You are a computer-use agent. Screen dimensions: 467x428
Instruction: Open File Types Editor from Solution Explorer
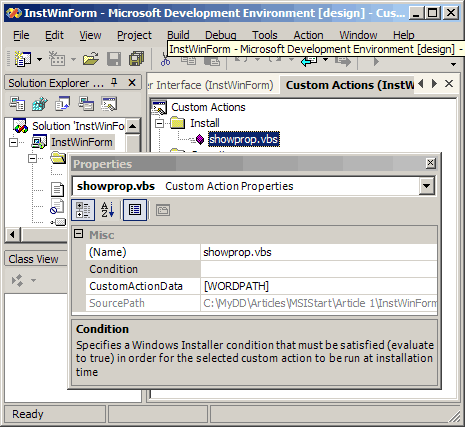coord(63,104)
